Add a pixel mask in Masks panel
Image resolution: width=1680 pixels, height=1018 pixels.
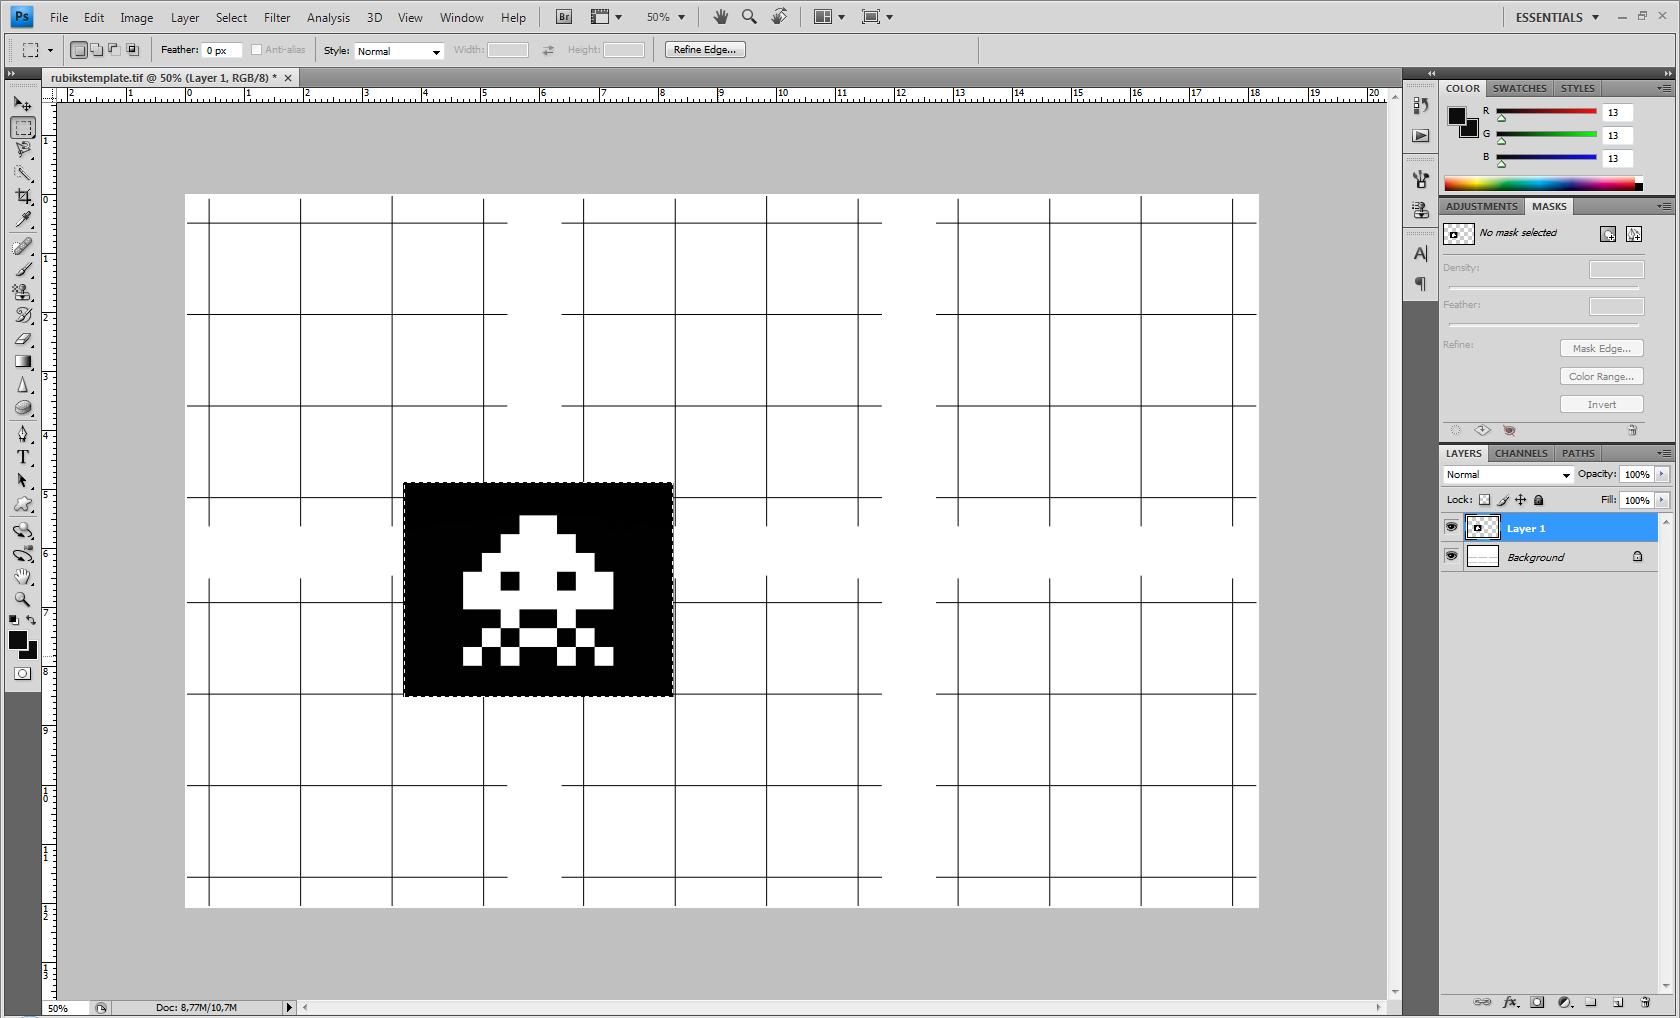(x=1607, y=234)
